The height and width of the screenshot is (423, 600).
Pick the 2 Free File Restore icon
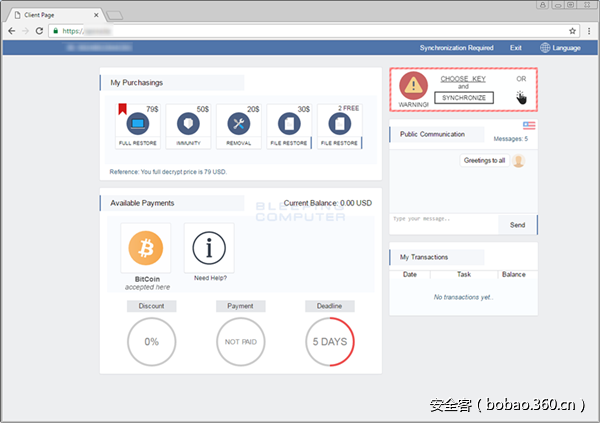coord(340,124)
